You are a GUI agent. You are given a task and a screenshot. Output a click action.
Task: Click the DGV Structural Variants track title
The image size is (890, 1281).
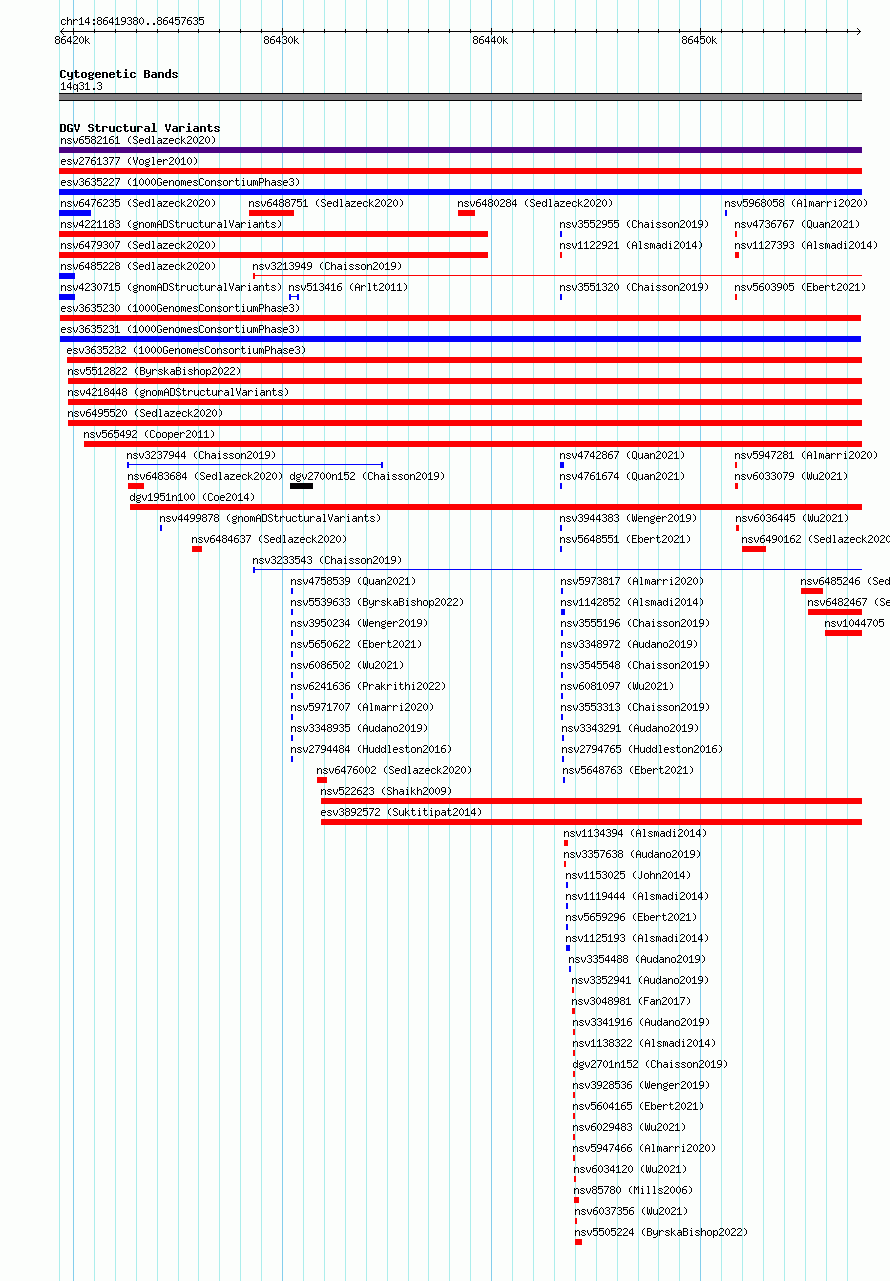coord(139,128)
